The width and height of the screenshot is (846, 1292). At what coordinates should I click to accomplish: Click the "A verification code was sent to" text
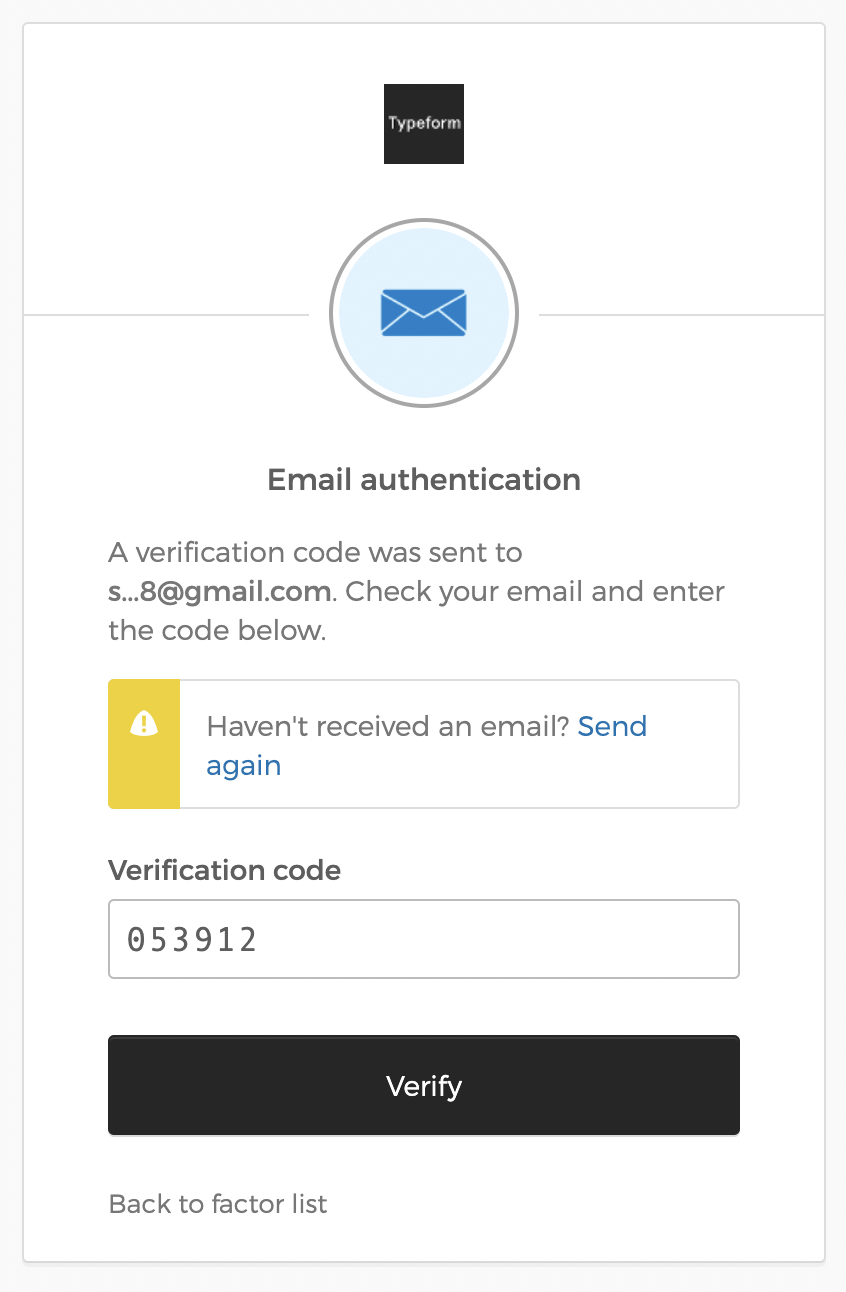[316, 552]
